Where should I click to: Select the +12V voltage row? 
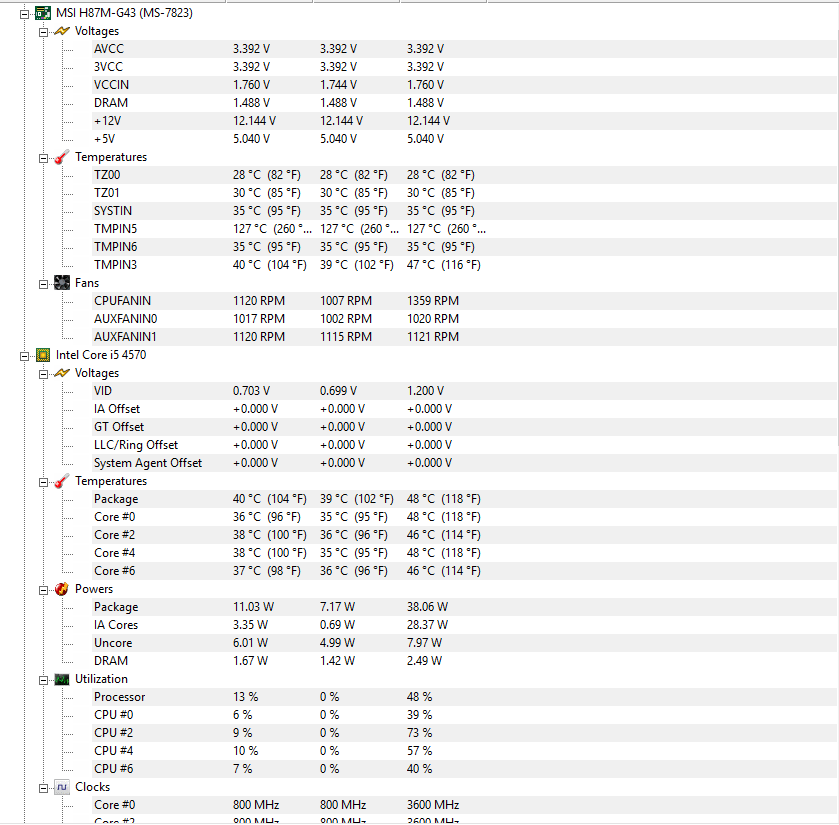click(x=464, y=121)
